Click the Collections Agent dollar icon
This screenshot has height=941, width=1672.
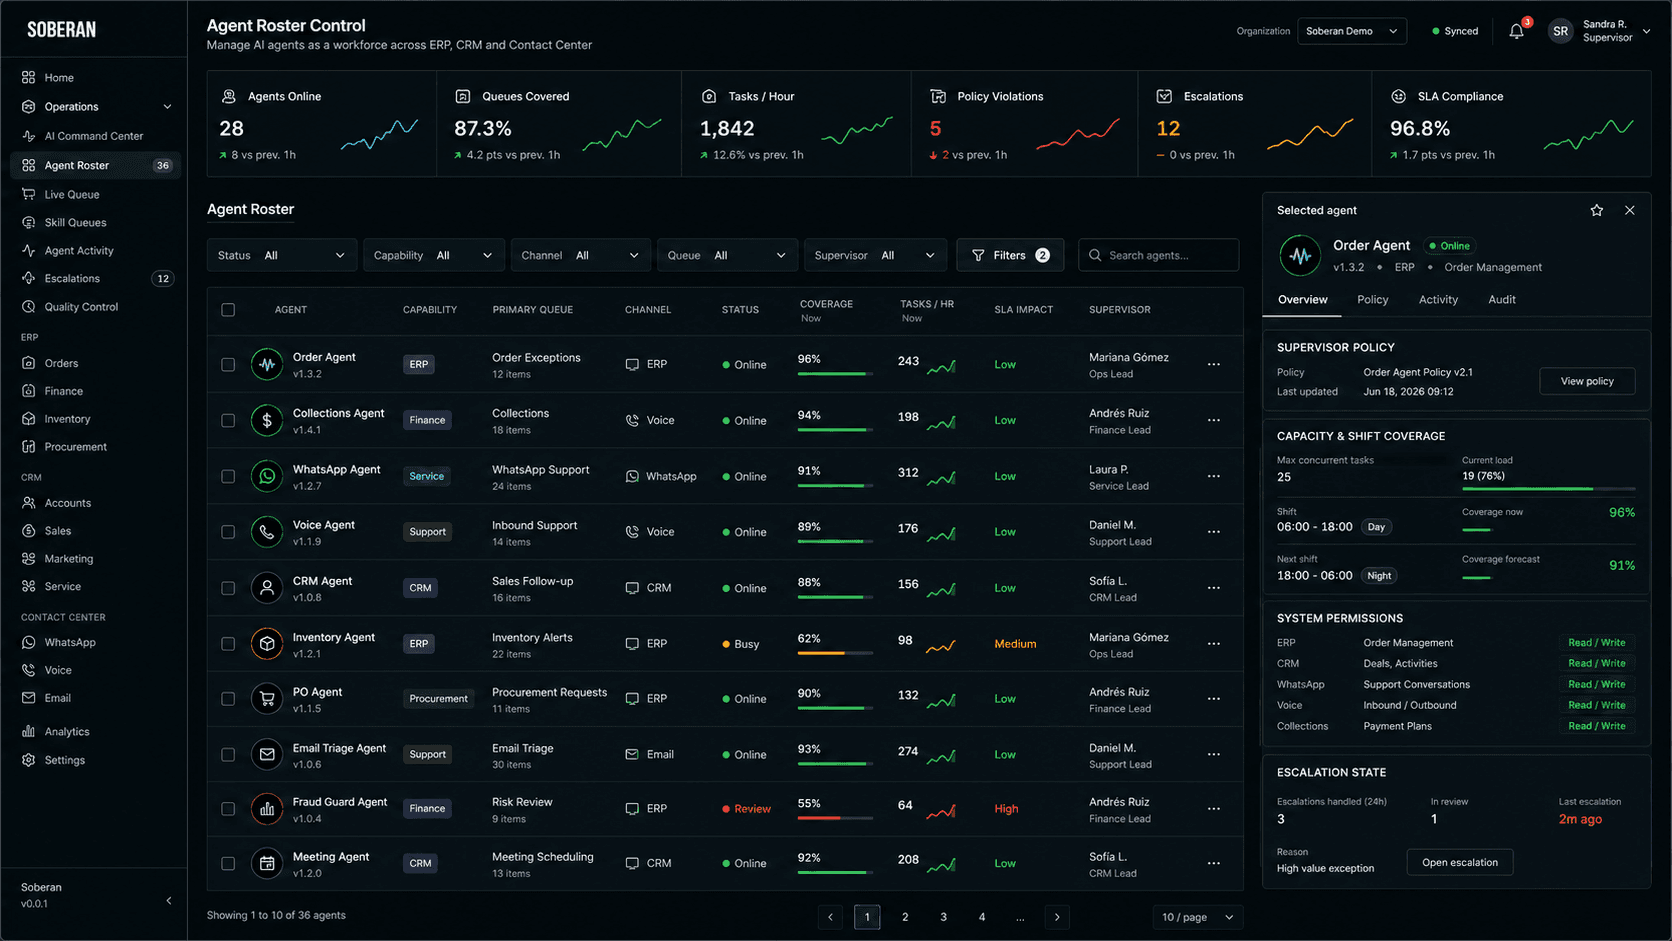[267, 420]
